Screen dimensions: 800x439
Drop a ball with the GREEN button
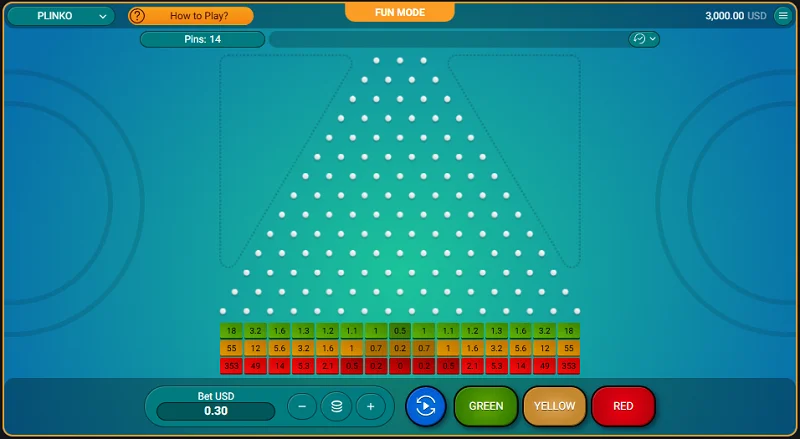click(486, 406)
